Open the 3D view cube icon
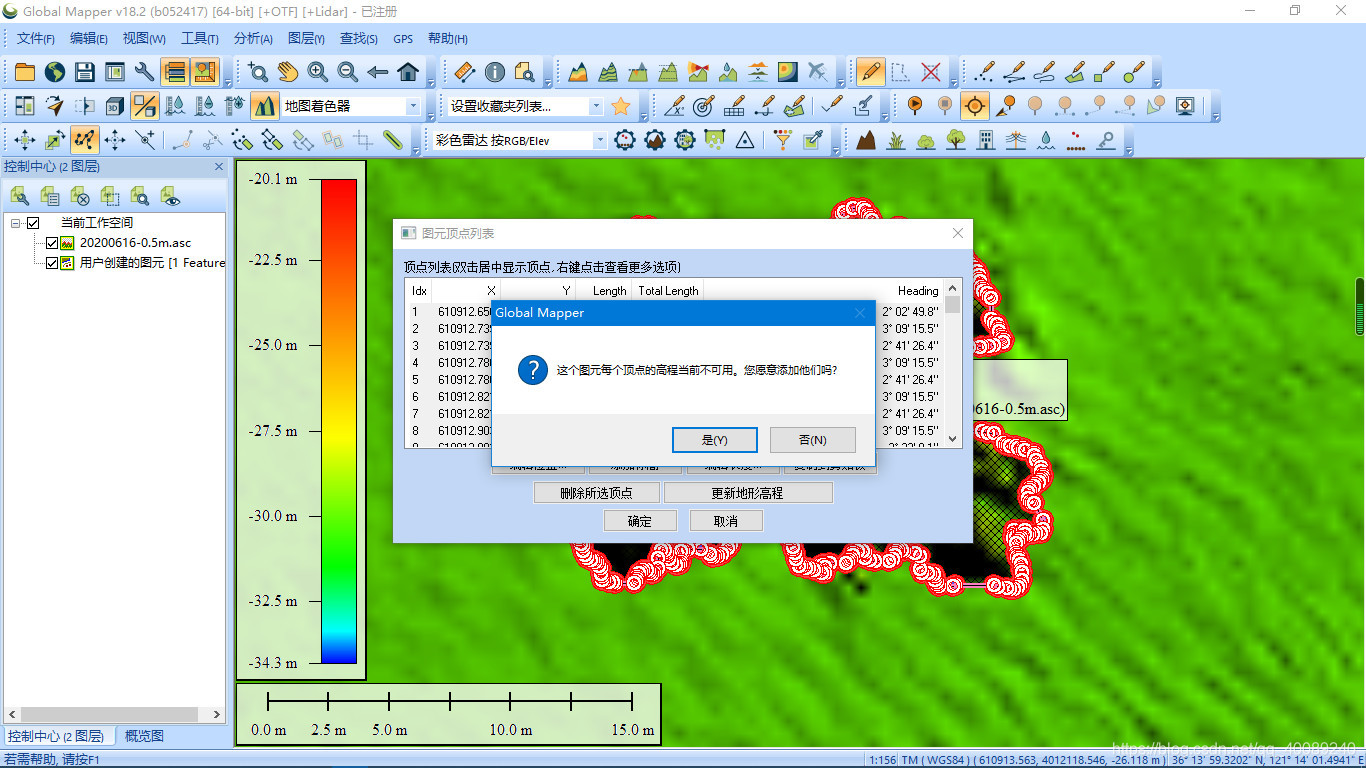The width and height of the screenshot is (1366, 768). [115, 105]
